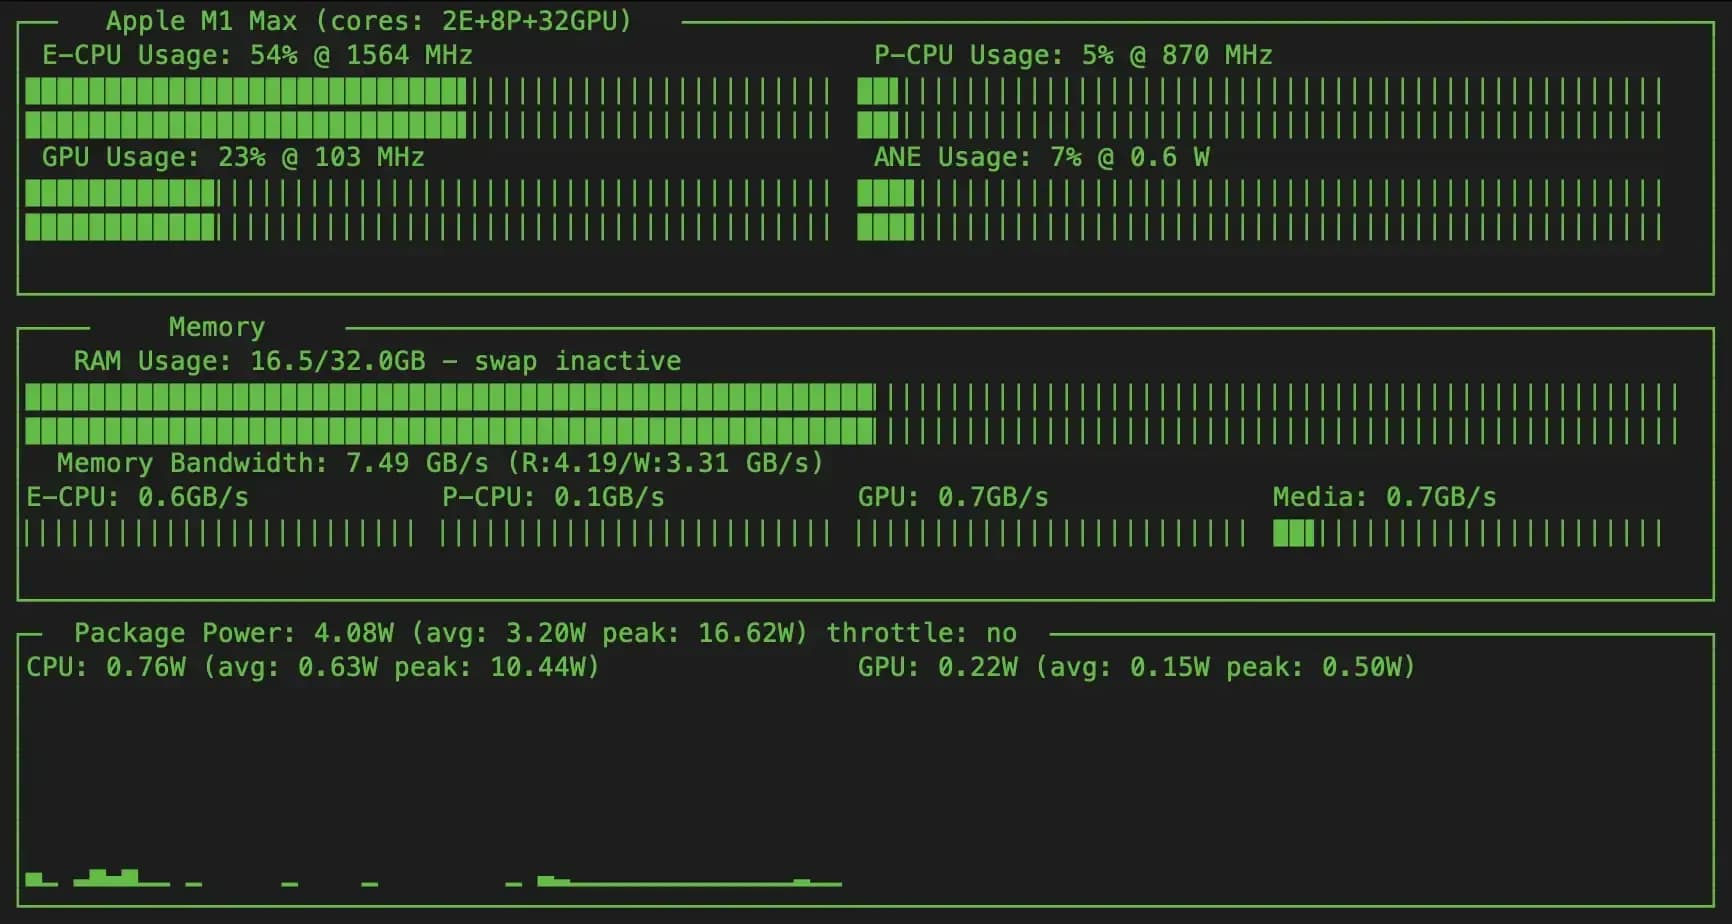Click the throttle: no status

921,633
